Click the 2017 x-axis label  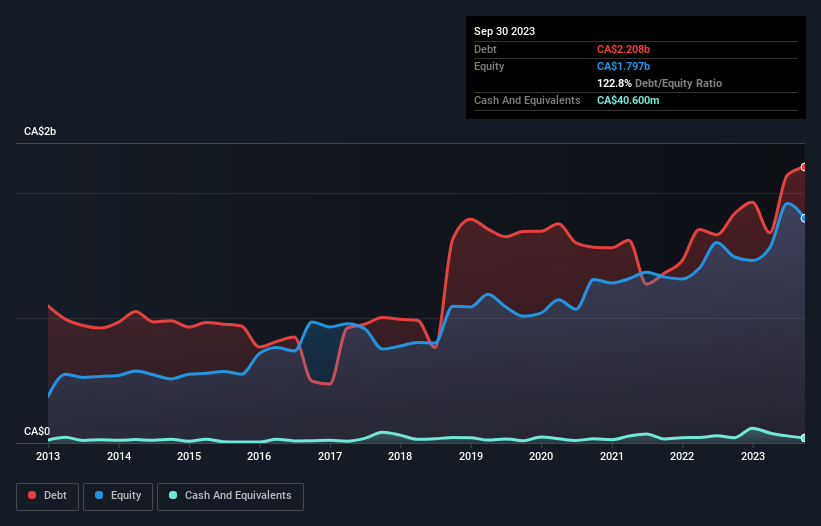click(330, 456)
